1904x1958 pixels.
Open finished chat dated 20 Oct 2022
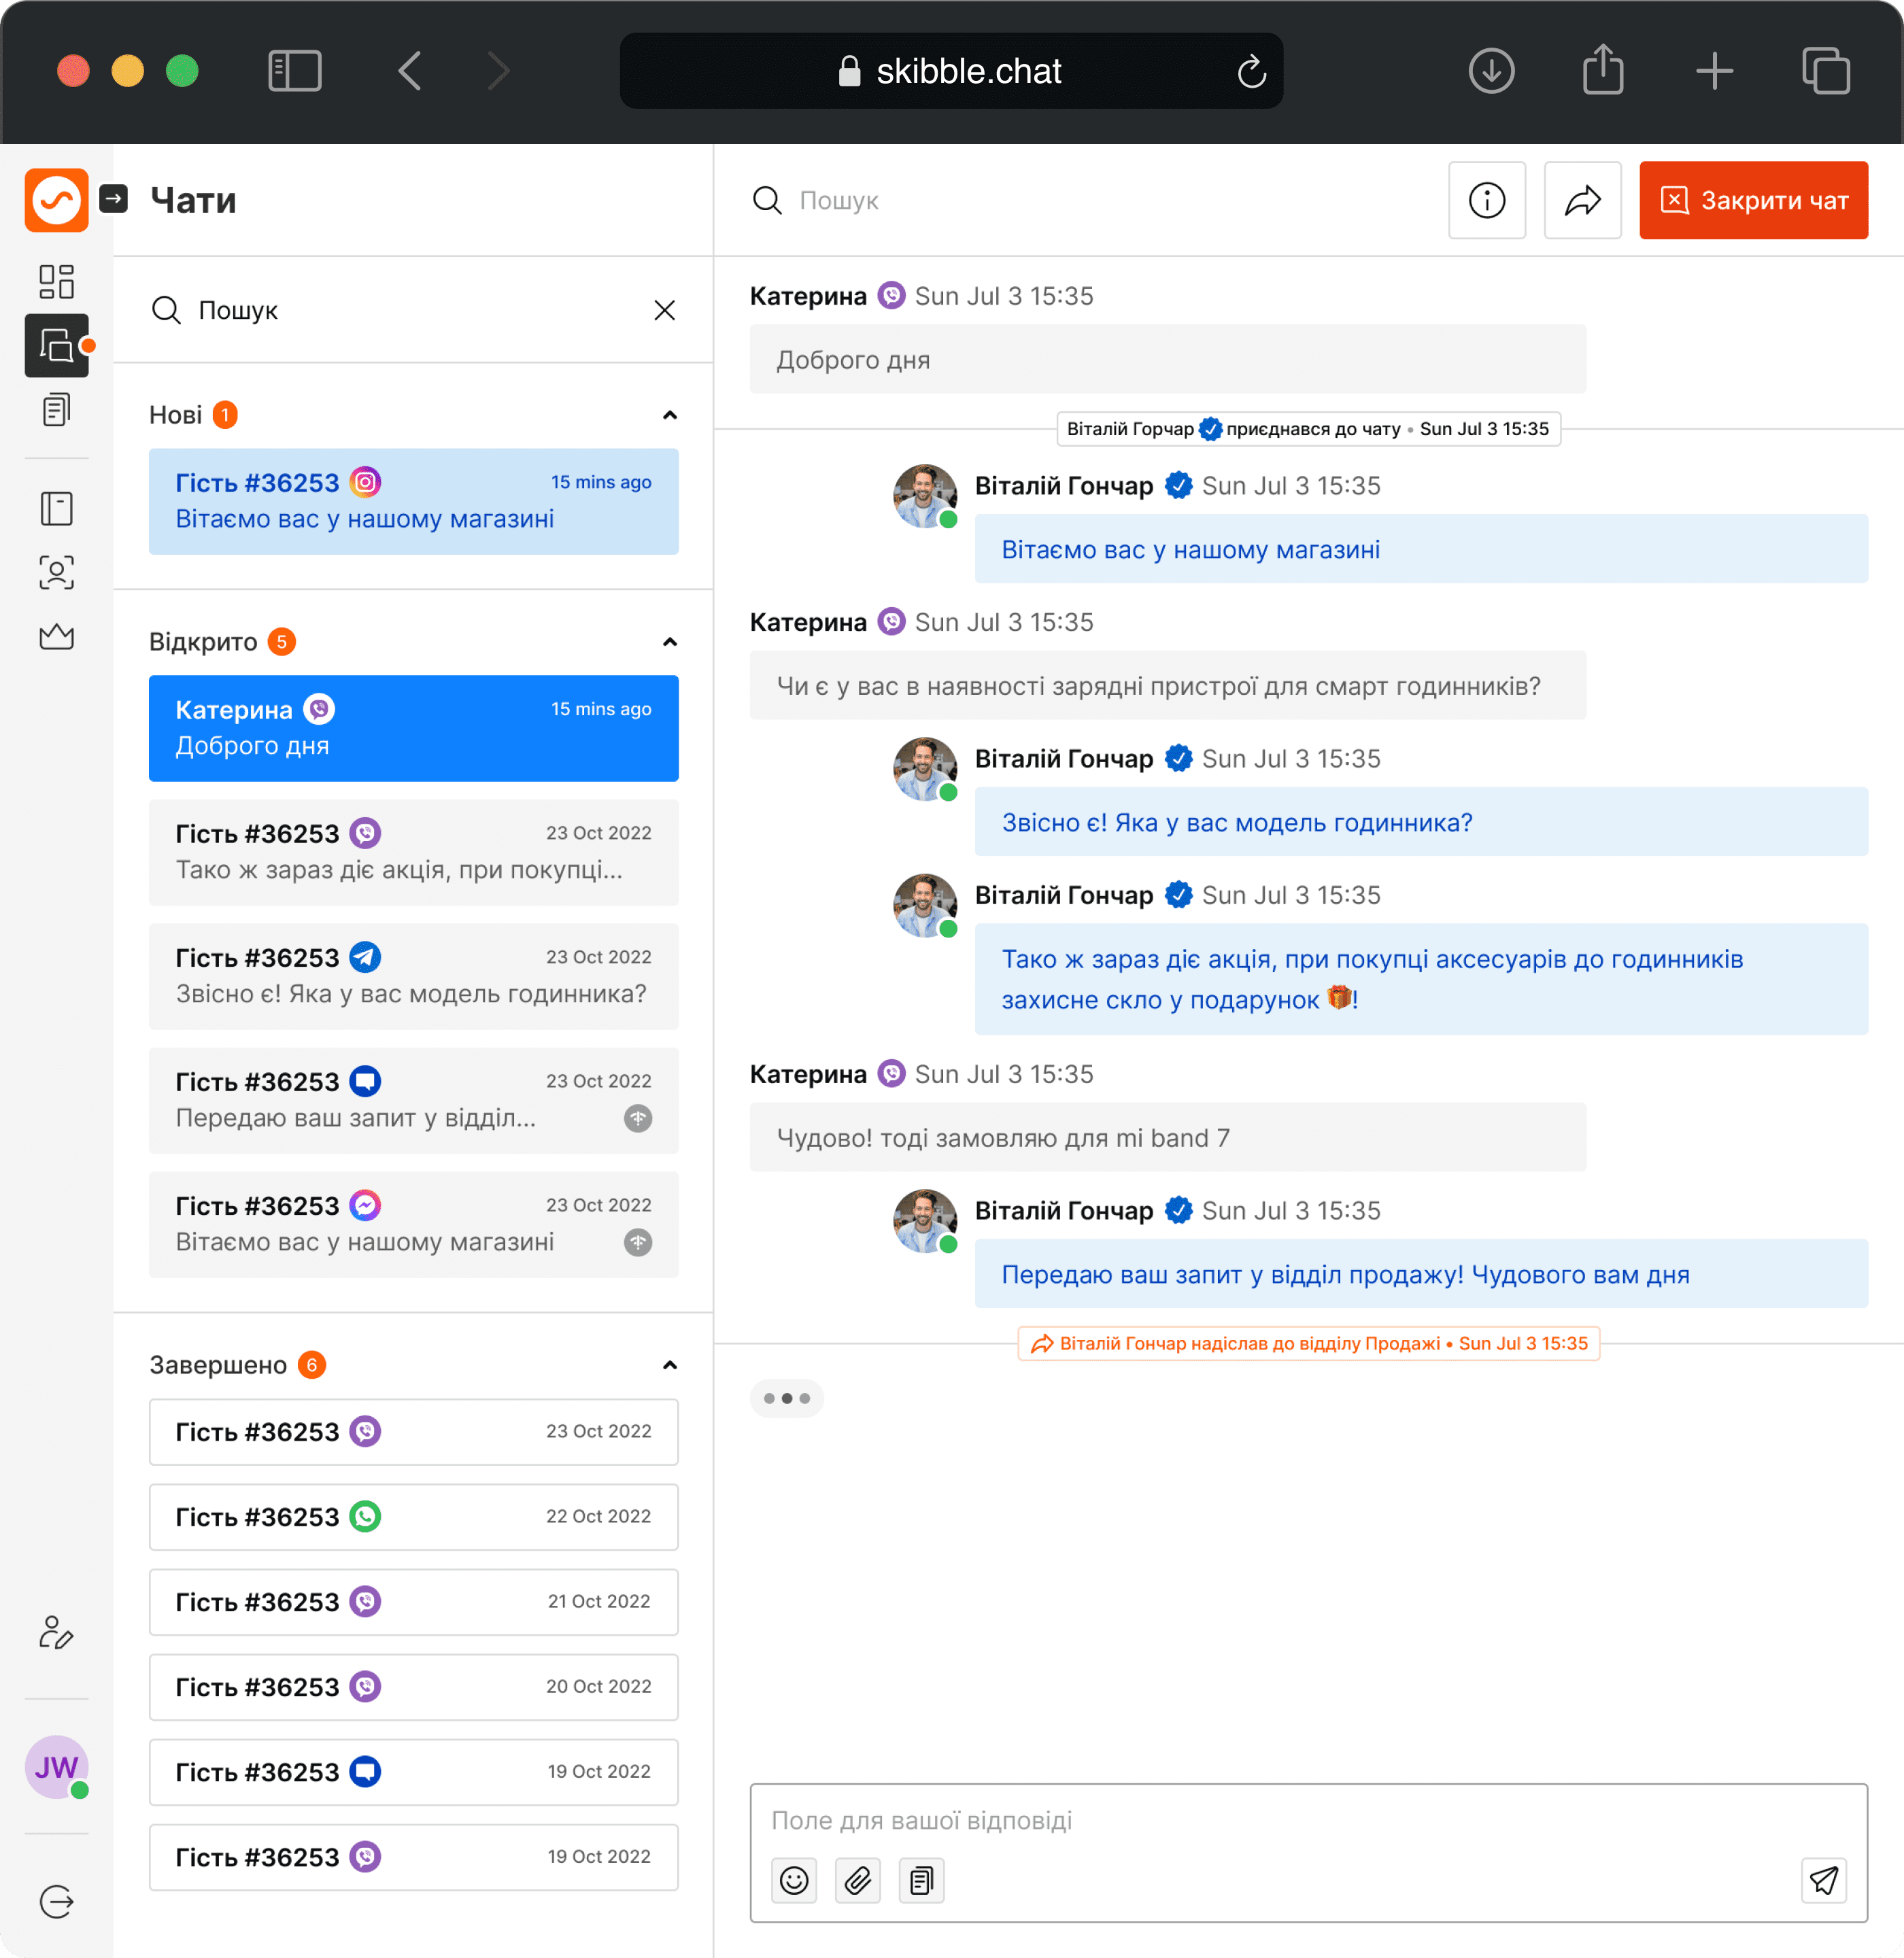tap(413, 1687)
